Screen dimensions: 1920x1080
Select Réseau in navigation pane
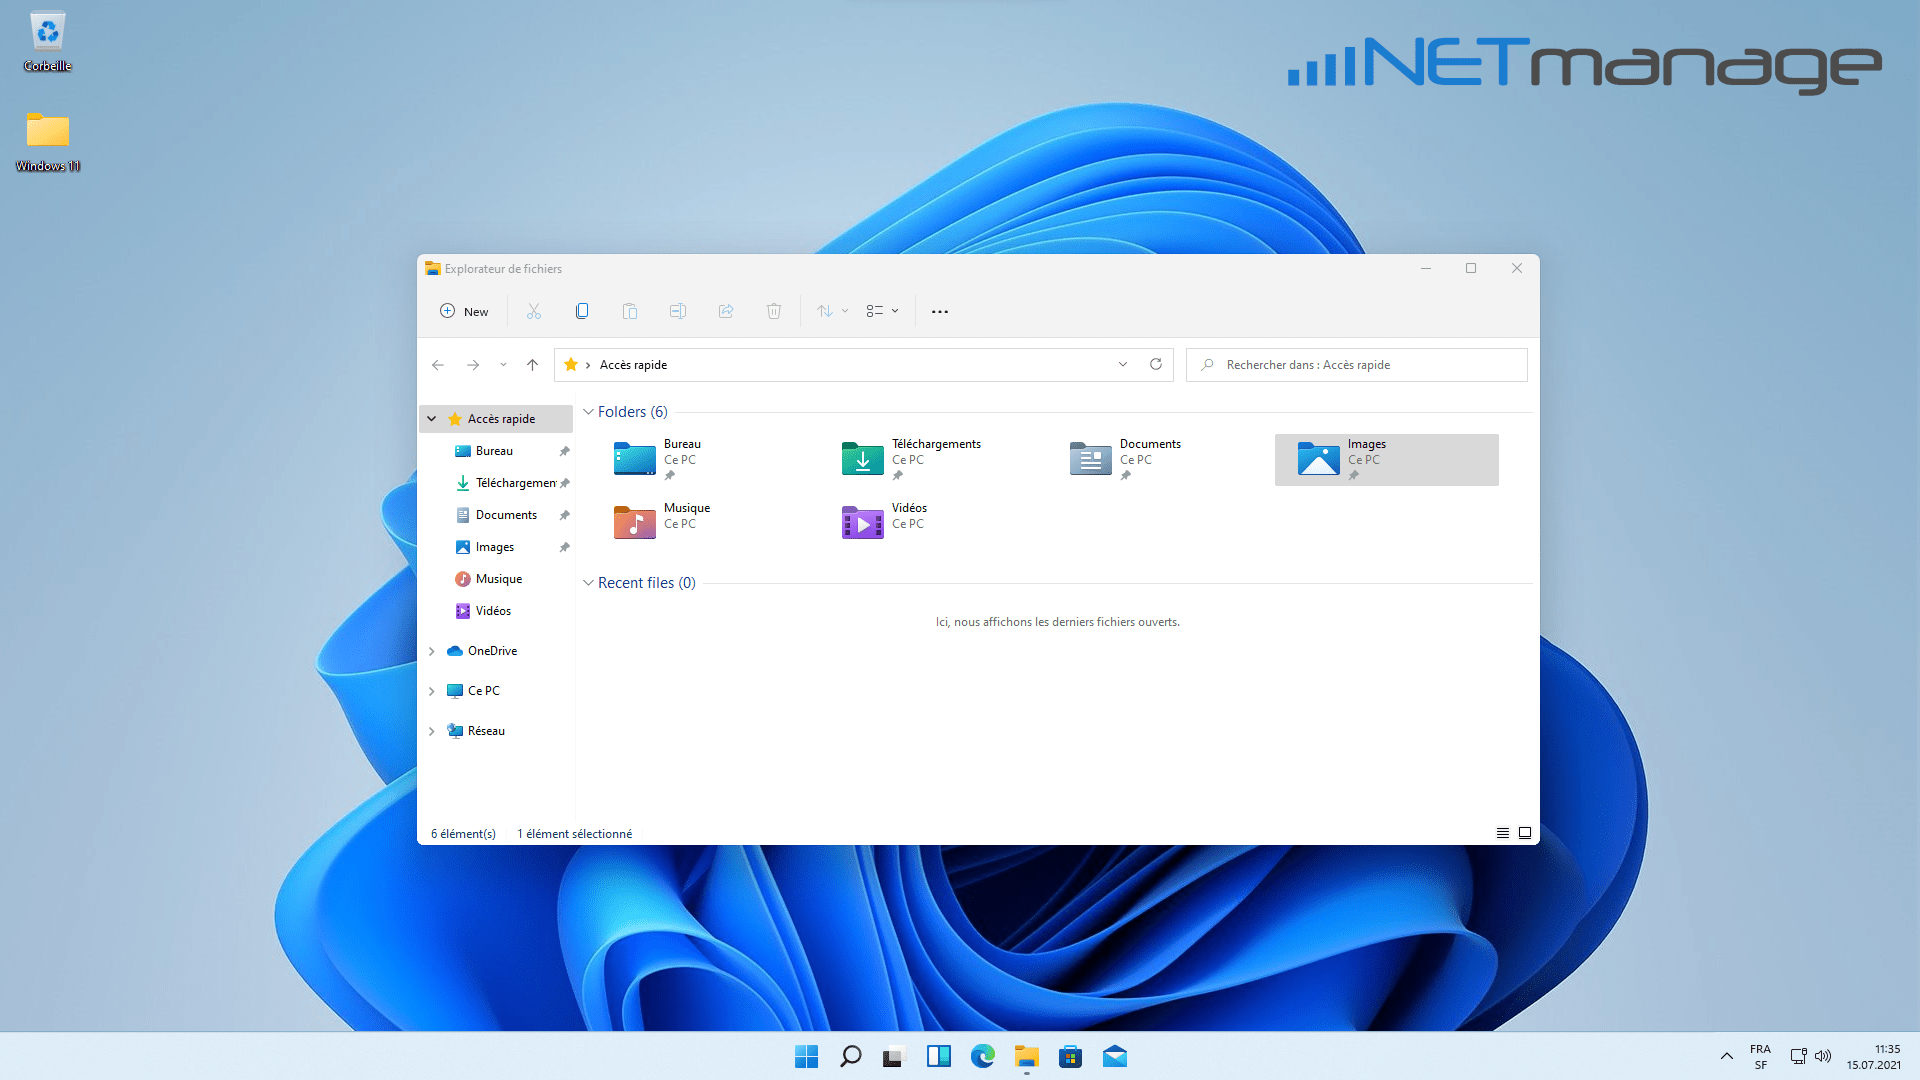point(486,731)
